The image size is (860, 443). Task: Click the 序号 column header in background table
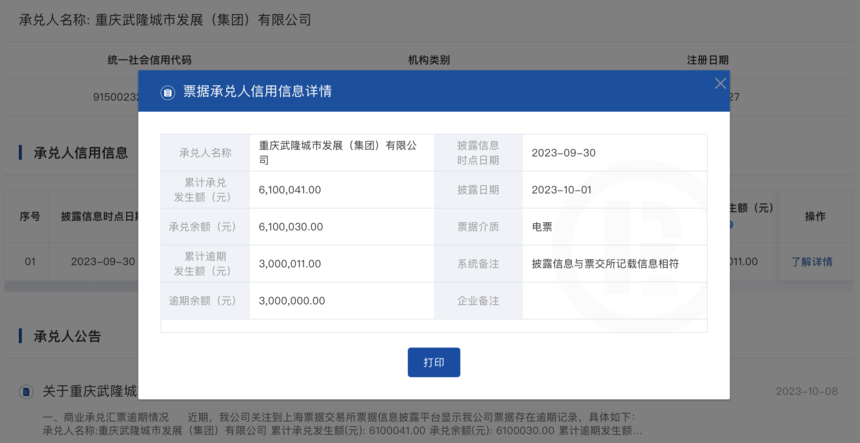[x=30, y=217]
